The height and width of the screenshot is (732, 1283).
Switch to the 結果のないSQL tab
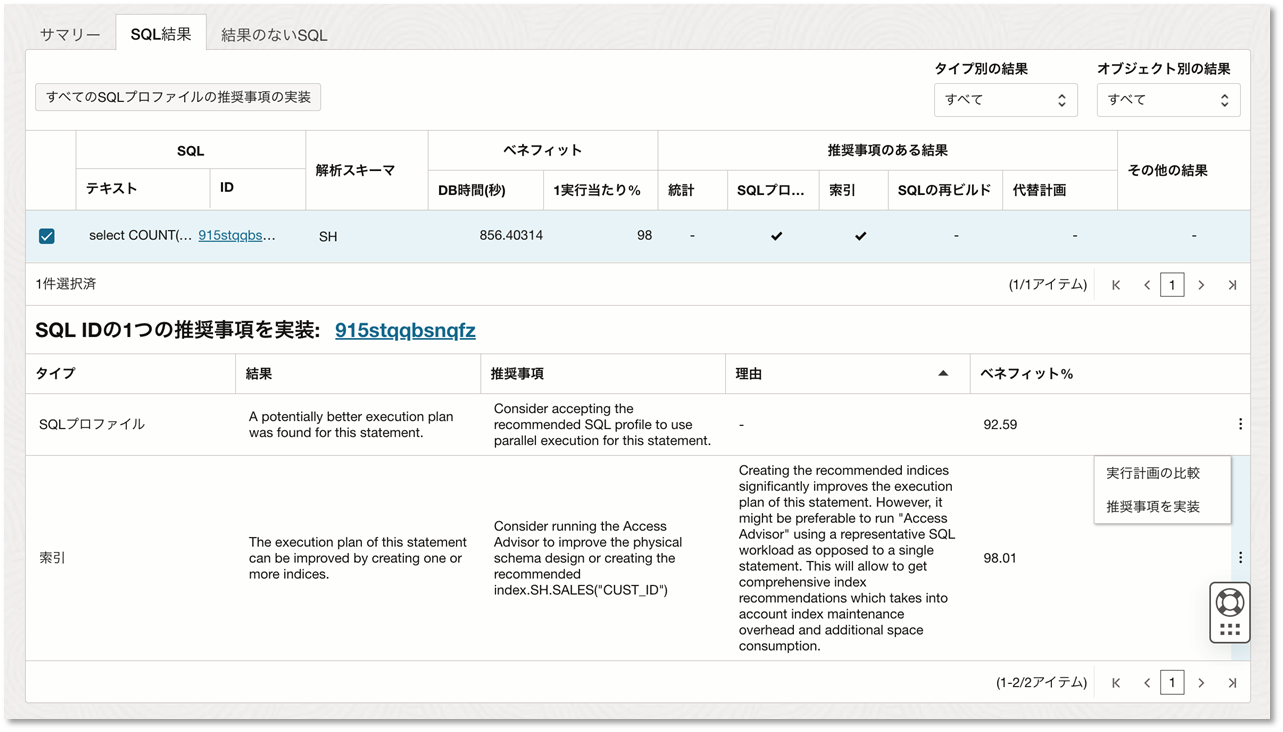tap(274, 35)
